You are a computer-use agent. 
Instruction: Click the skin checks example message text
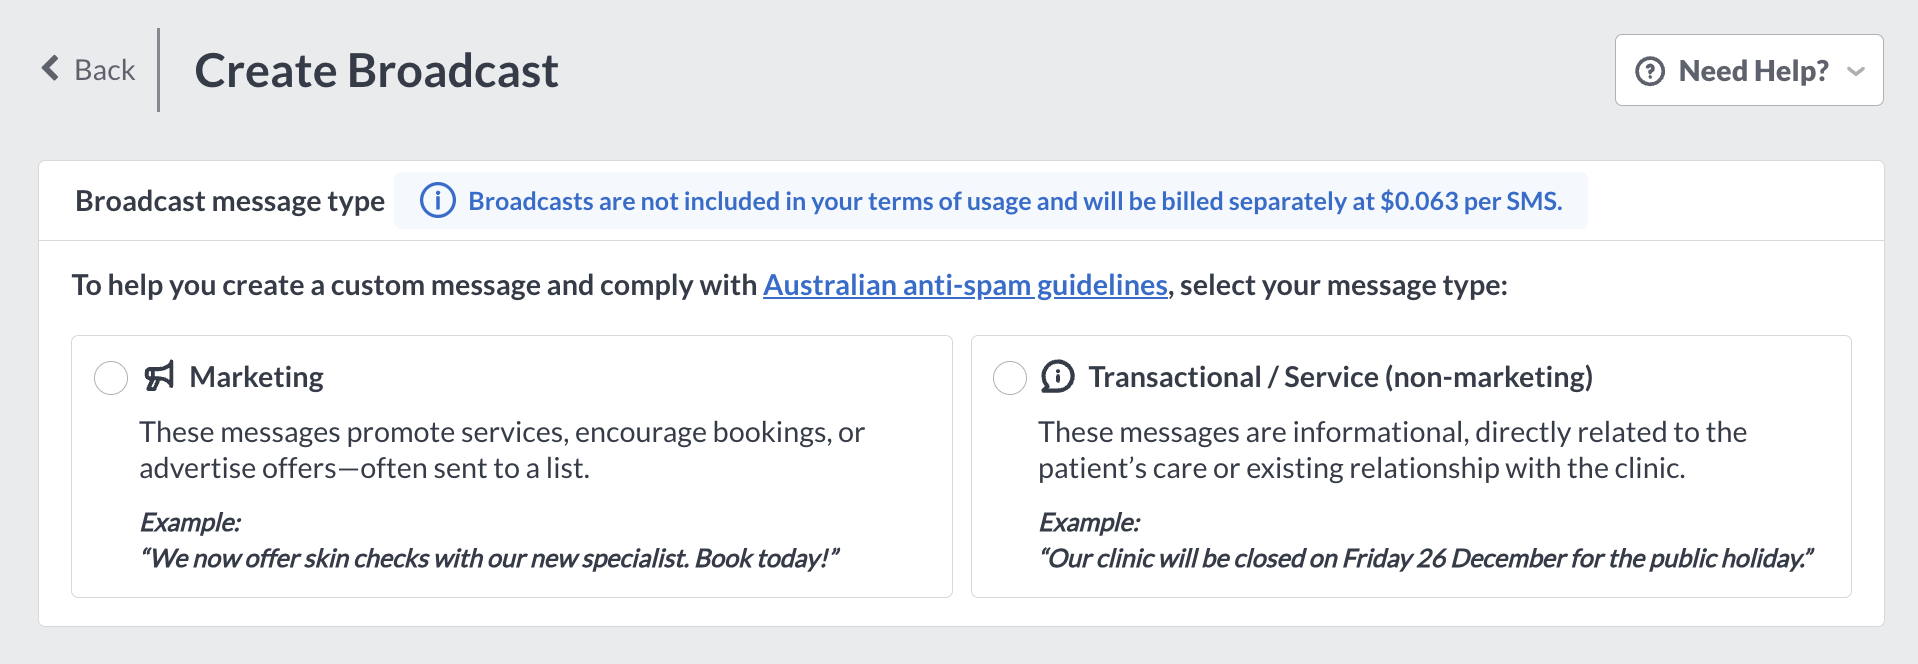pyautogui.click(x=490, y=558)
